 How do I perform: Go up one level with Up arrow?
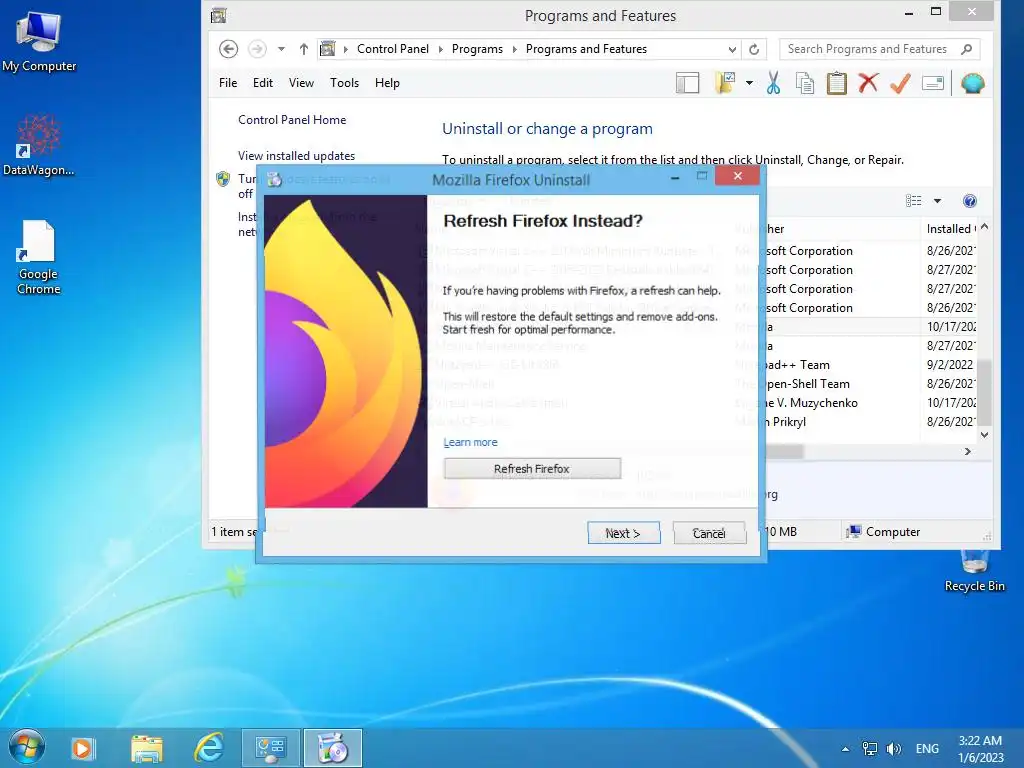(x=304, y=49)
